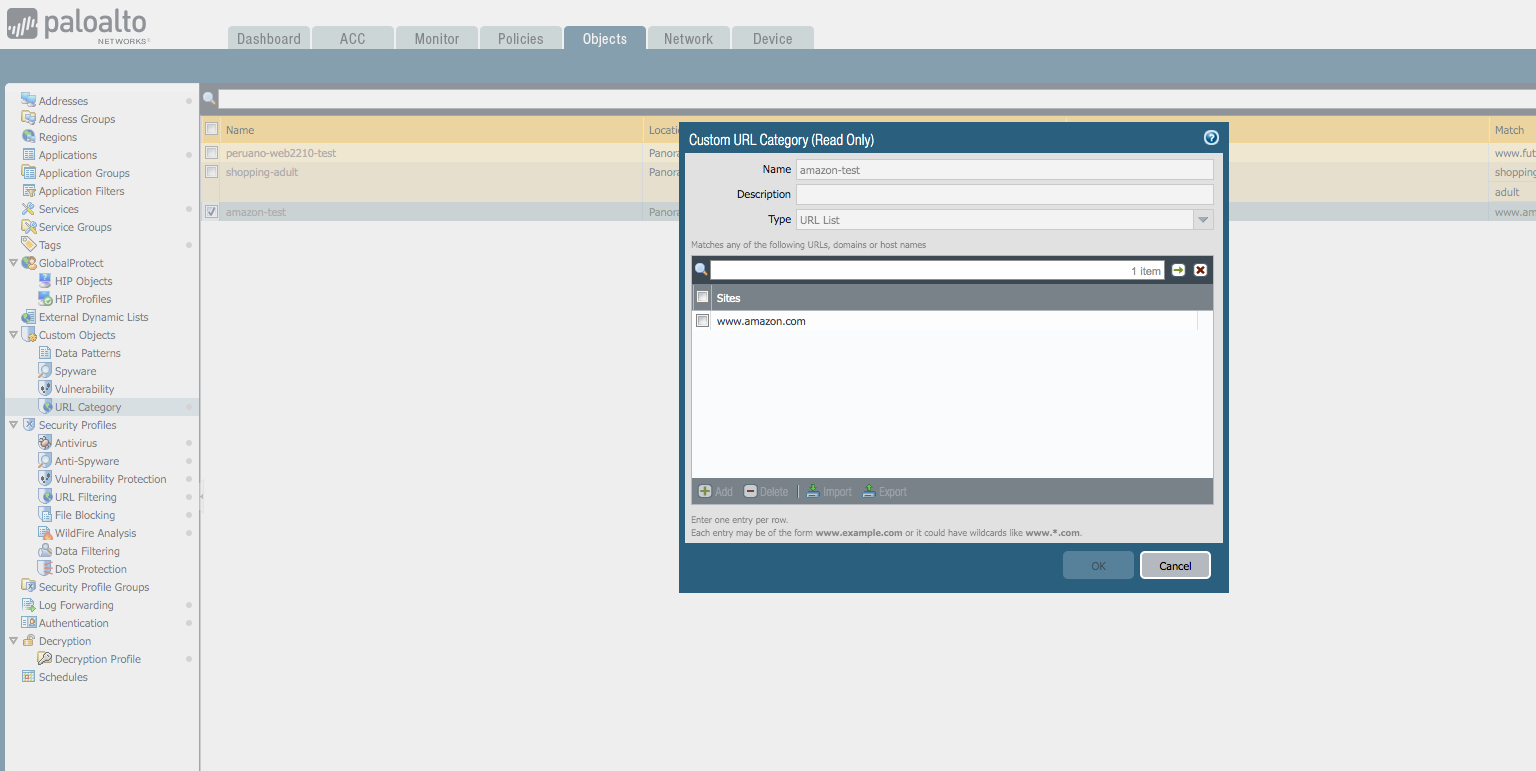The height and width of the screenshot is (771, 1536).
Task: Click the Delete button below sites list
Action: (x=766, y=491)
